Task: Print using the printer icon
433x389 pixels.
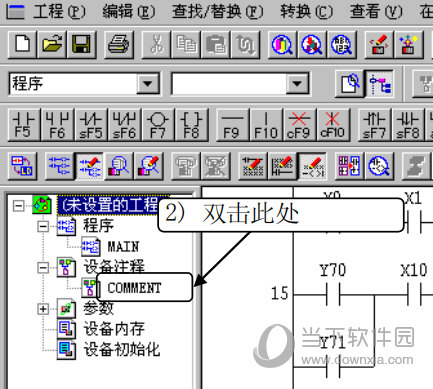Action: coord(119,44)
